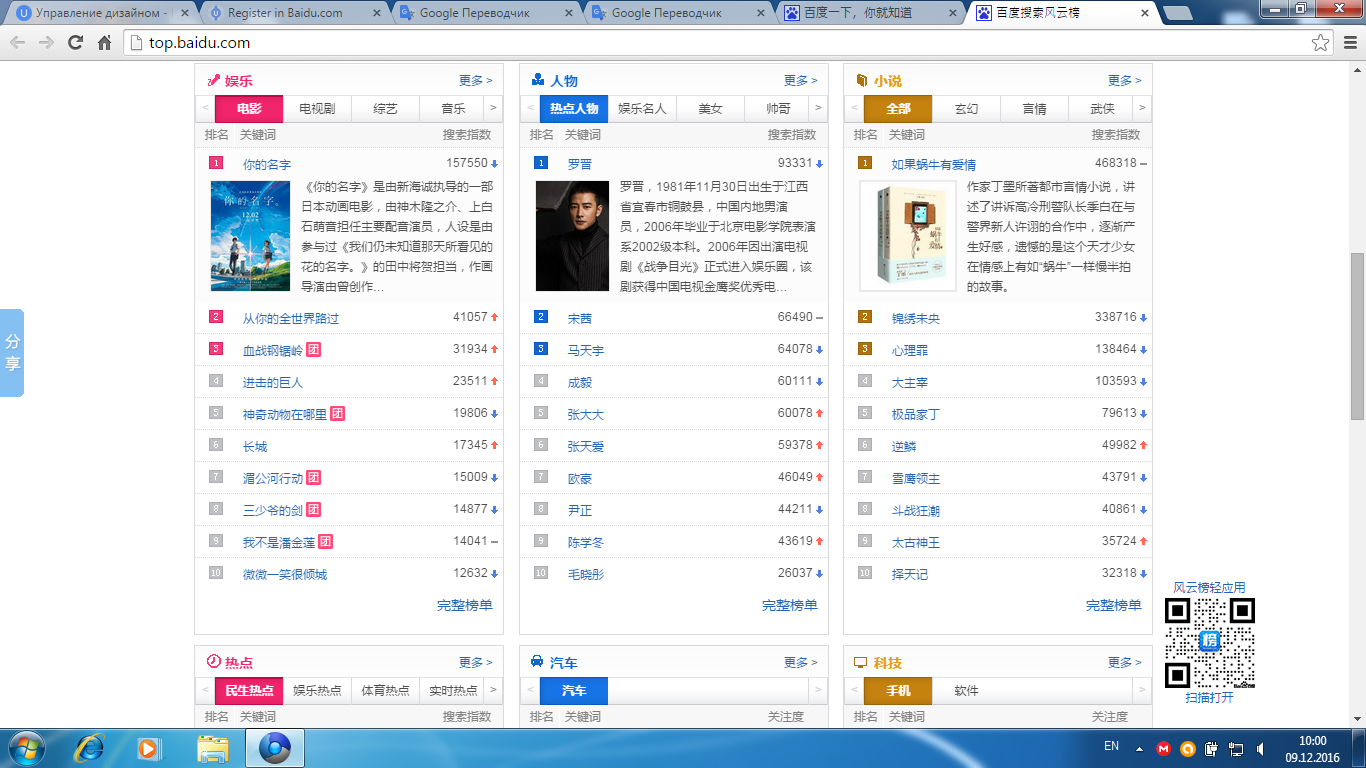Open 完整榜单 under 人物 list

click(790, 605)
